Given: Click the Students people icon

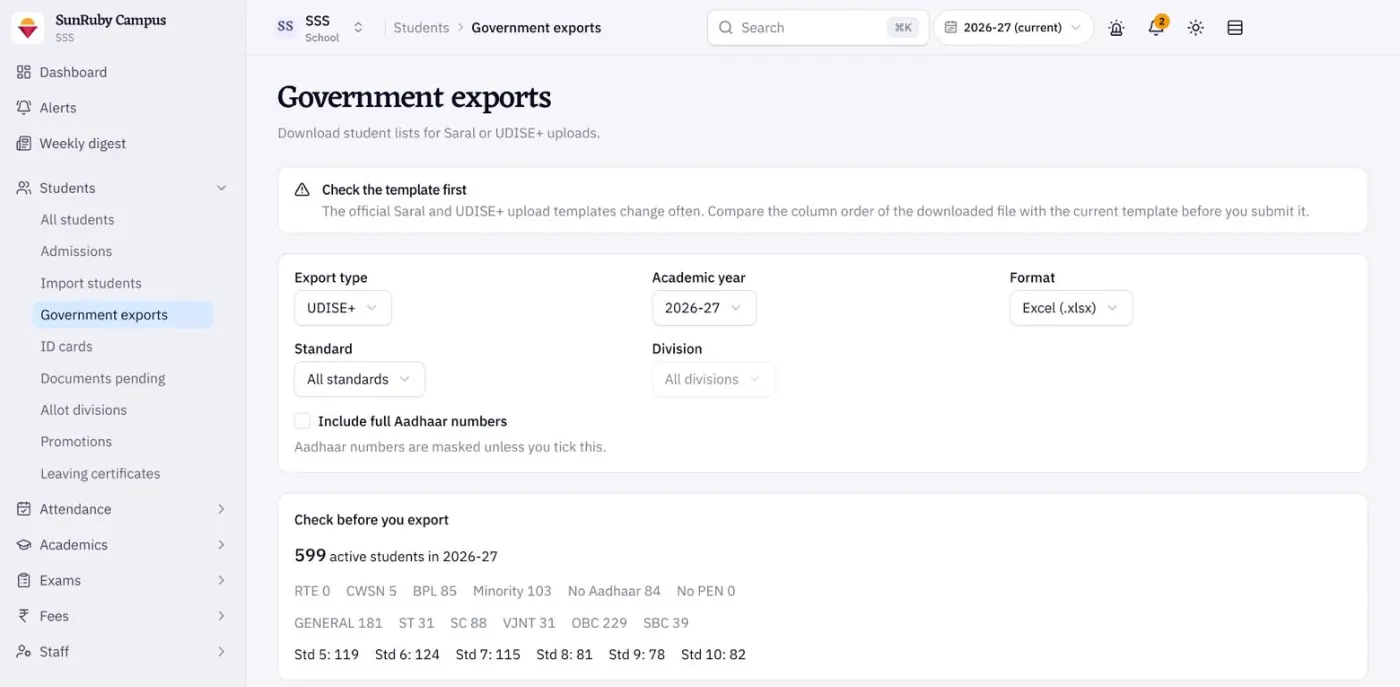Looking at the screenshot, I should click(24, 188).
